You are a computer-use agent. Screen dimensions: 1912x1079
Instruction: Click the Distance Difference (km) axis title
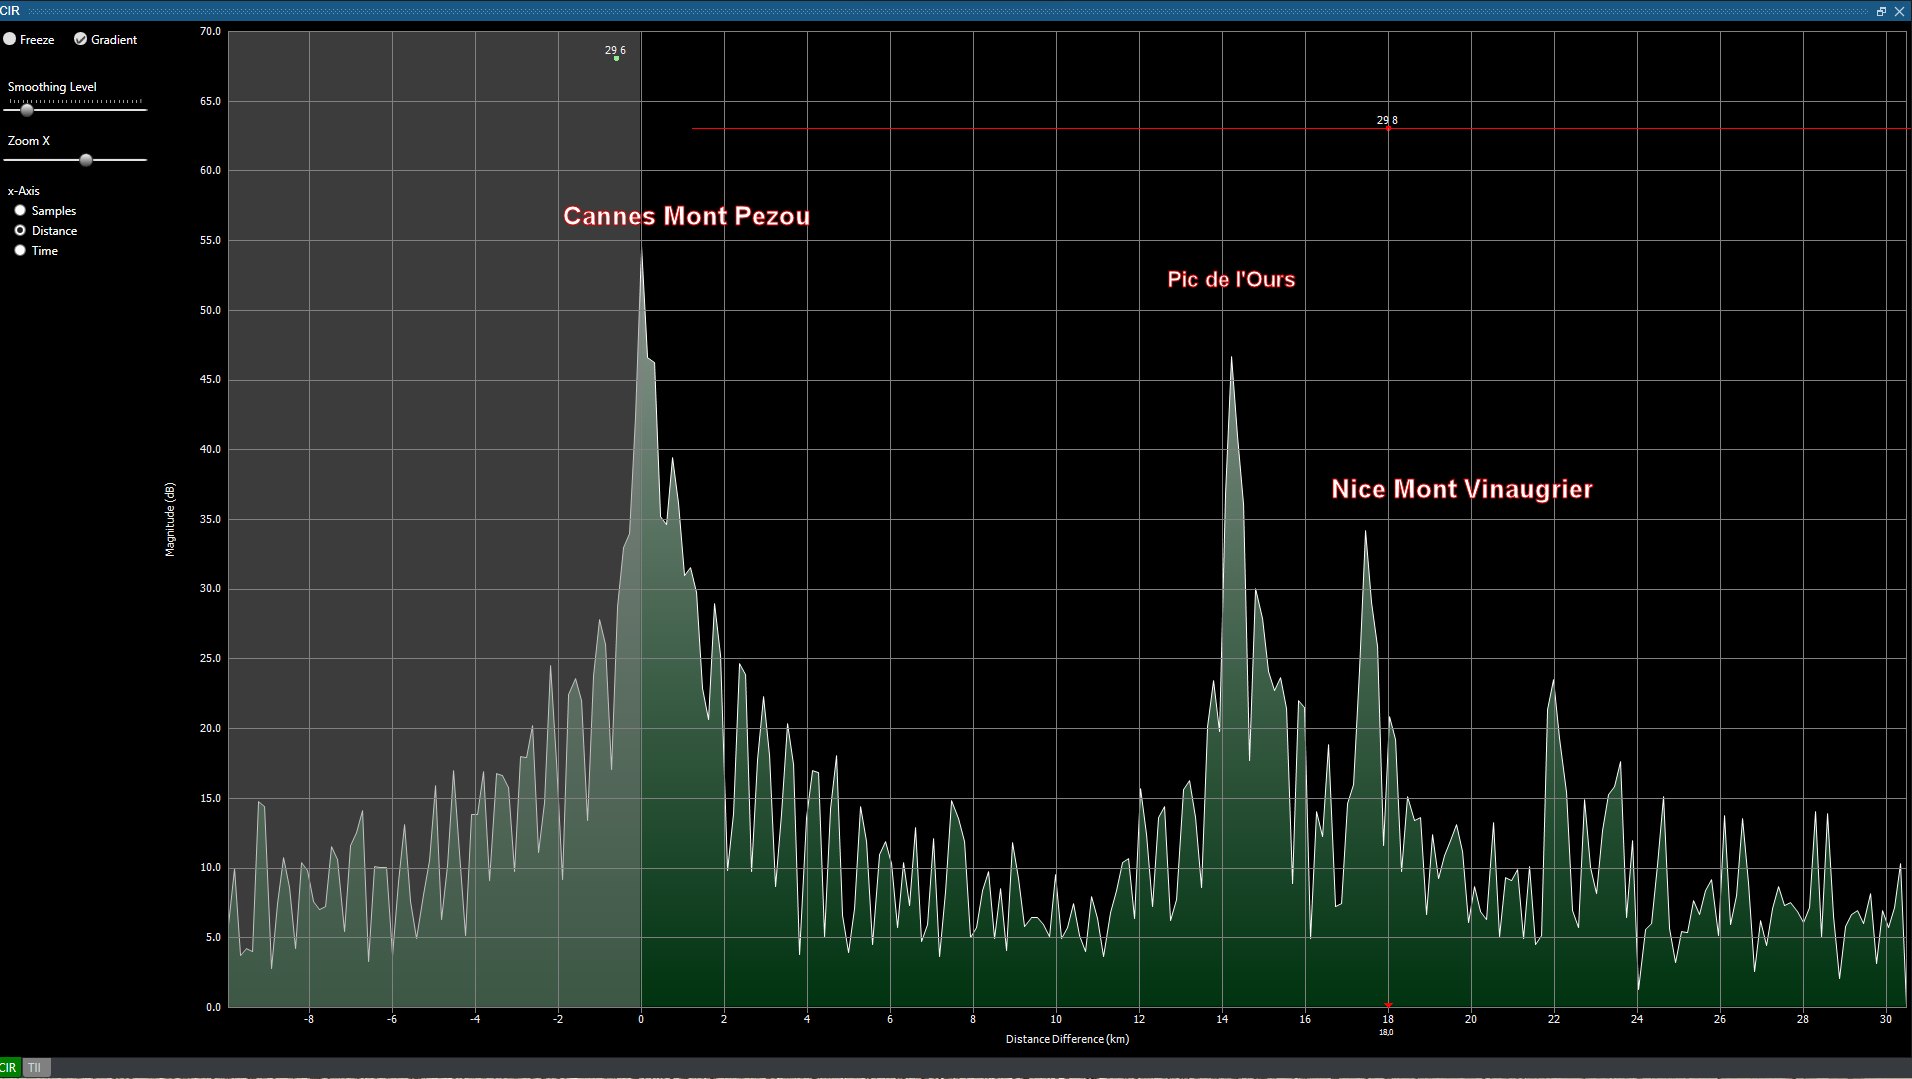point(1067,1038)
